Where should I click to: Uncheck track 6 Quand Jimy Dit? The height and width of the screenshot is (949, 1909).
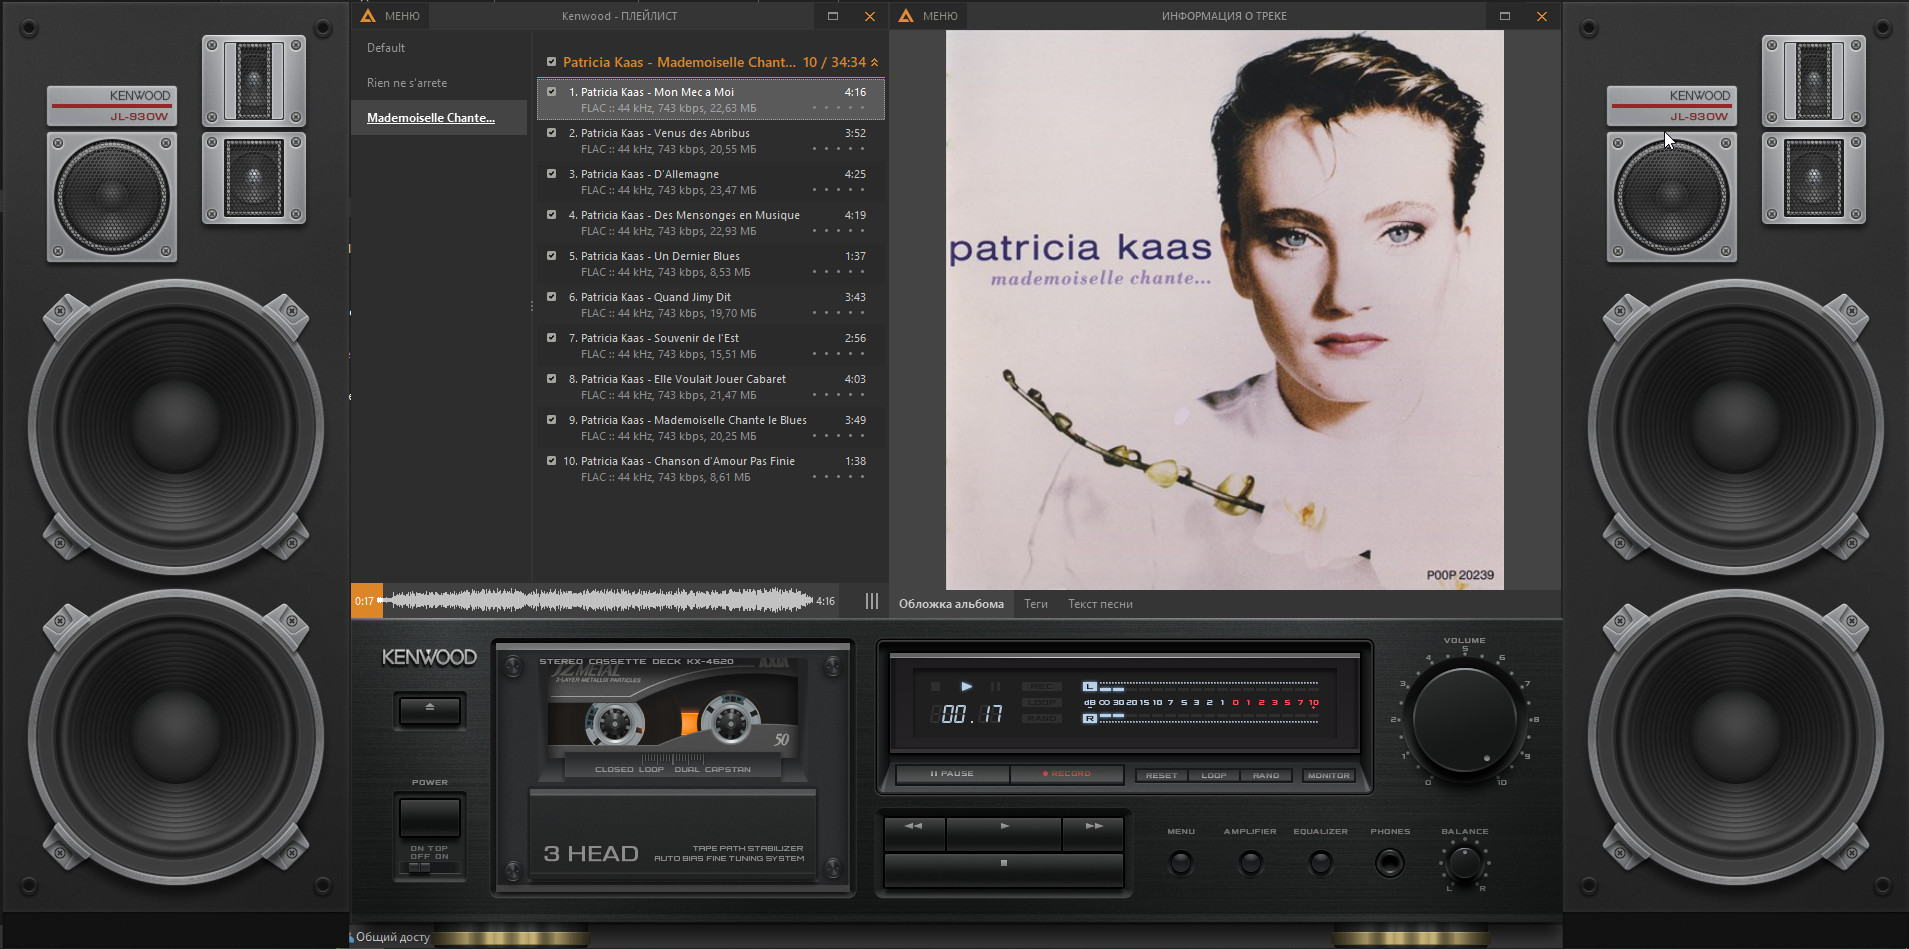click(551, 297)
